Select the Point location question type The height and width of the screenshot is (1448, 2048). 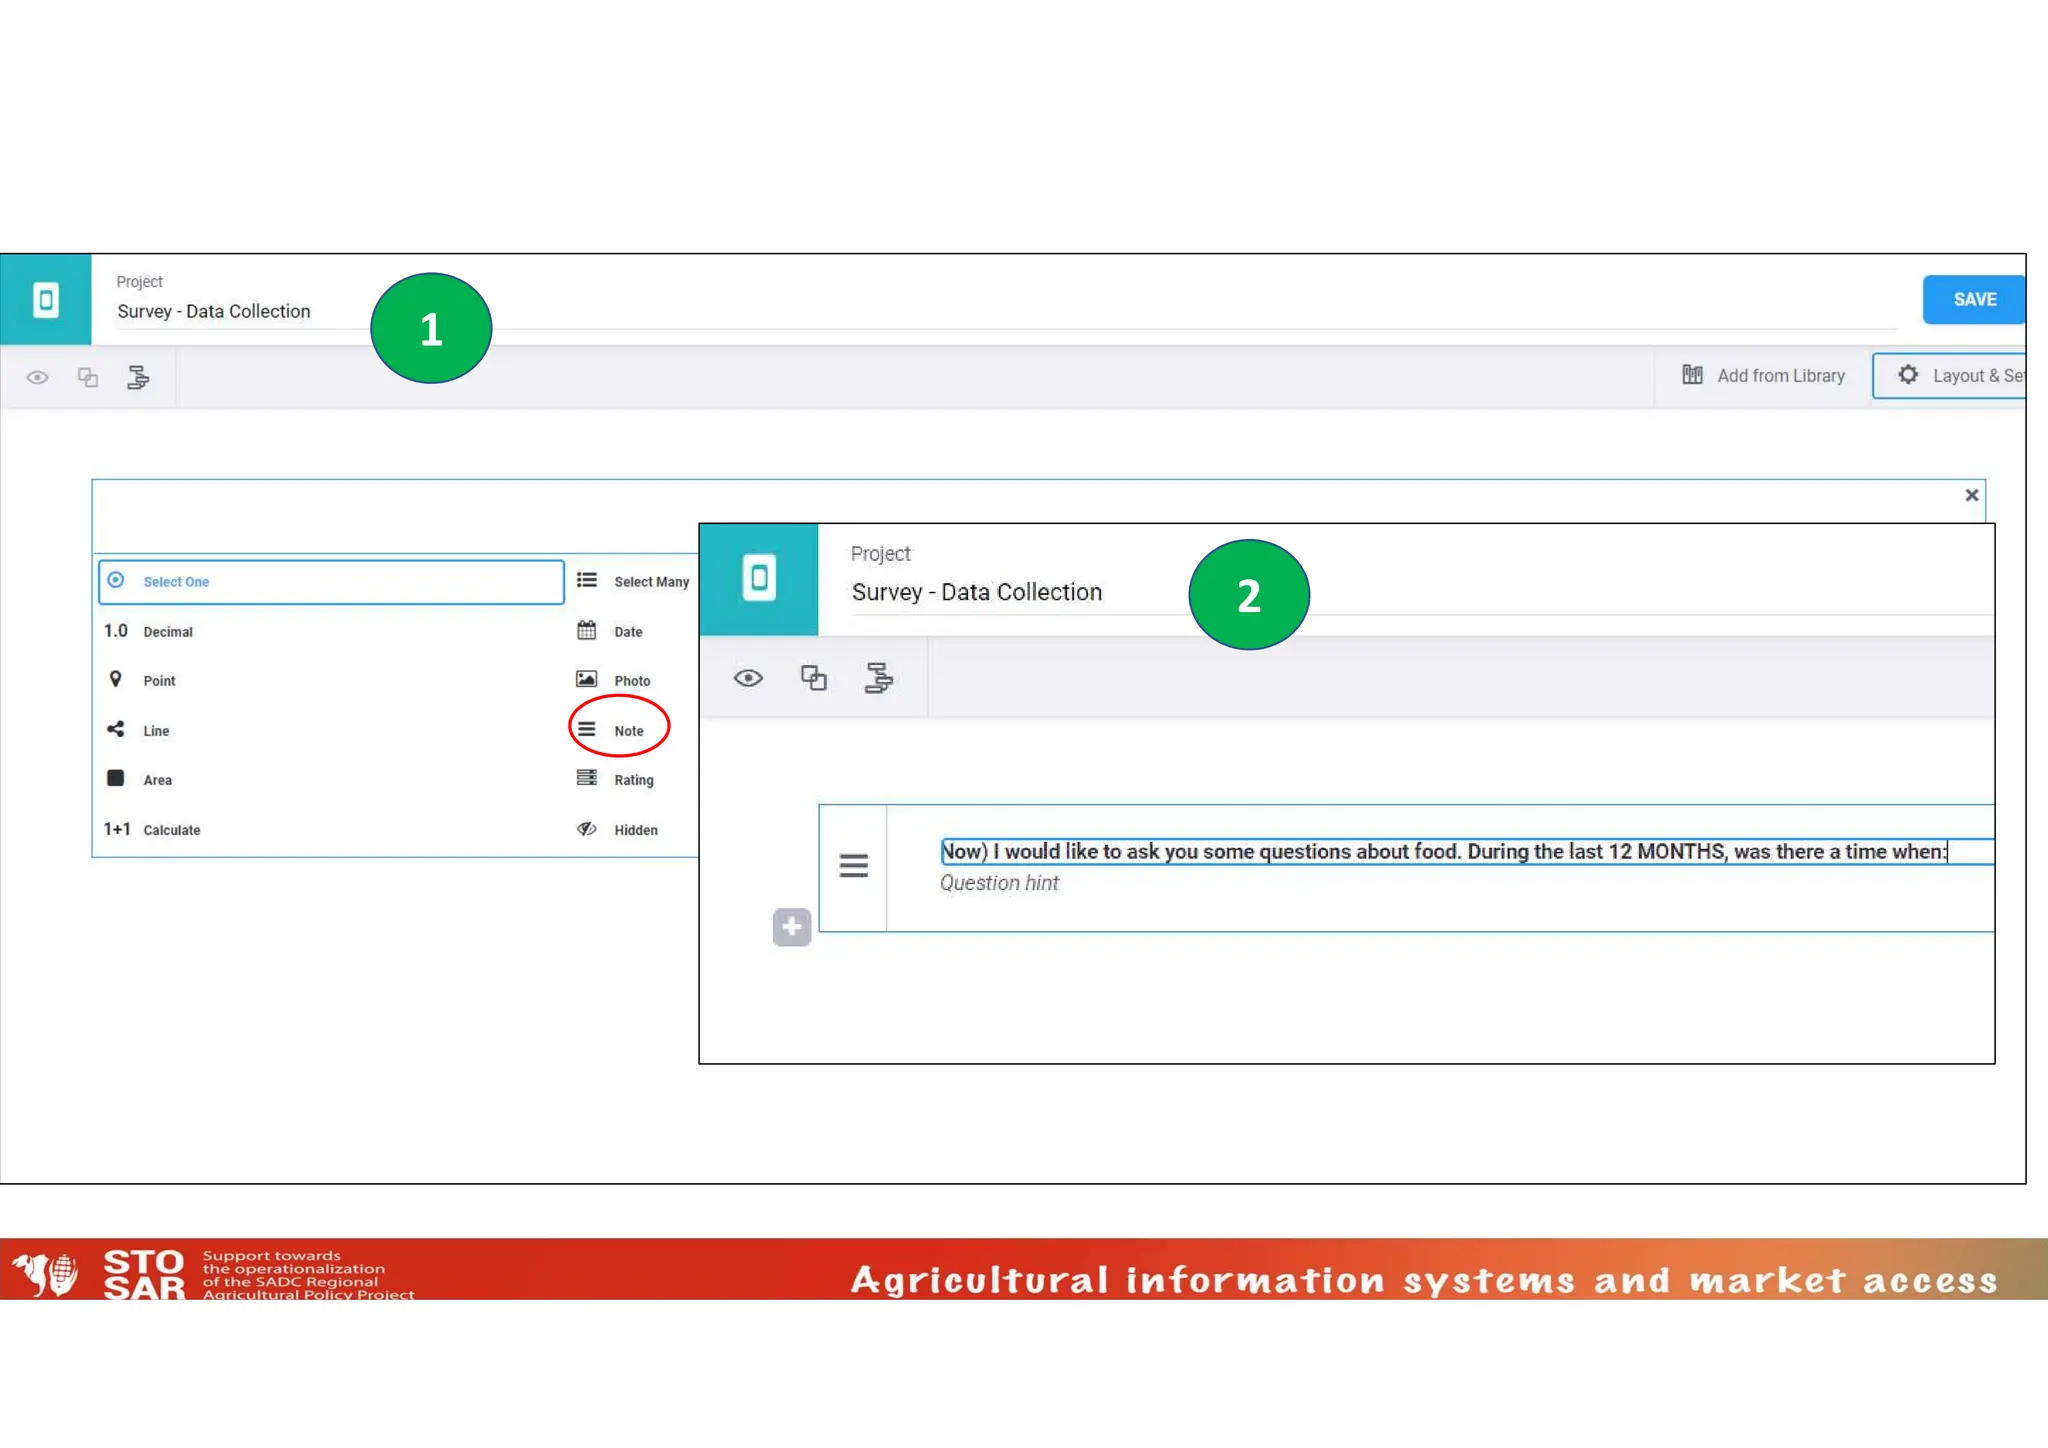coord(158,680)
